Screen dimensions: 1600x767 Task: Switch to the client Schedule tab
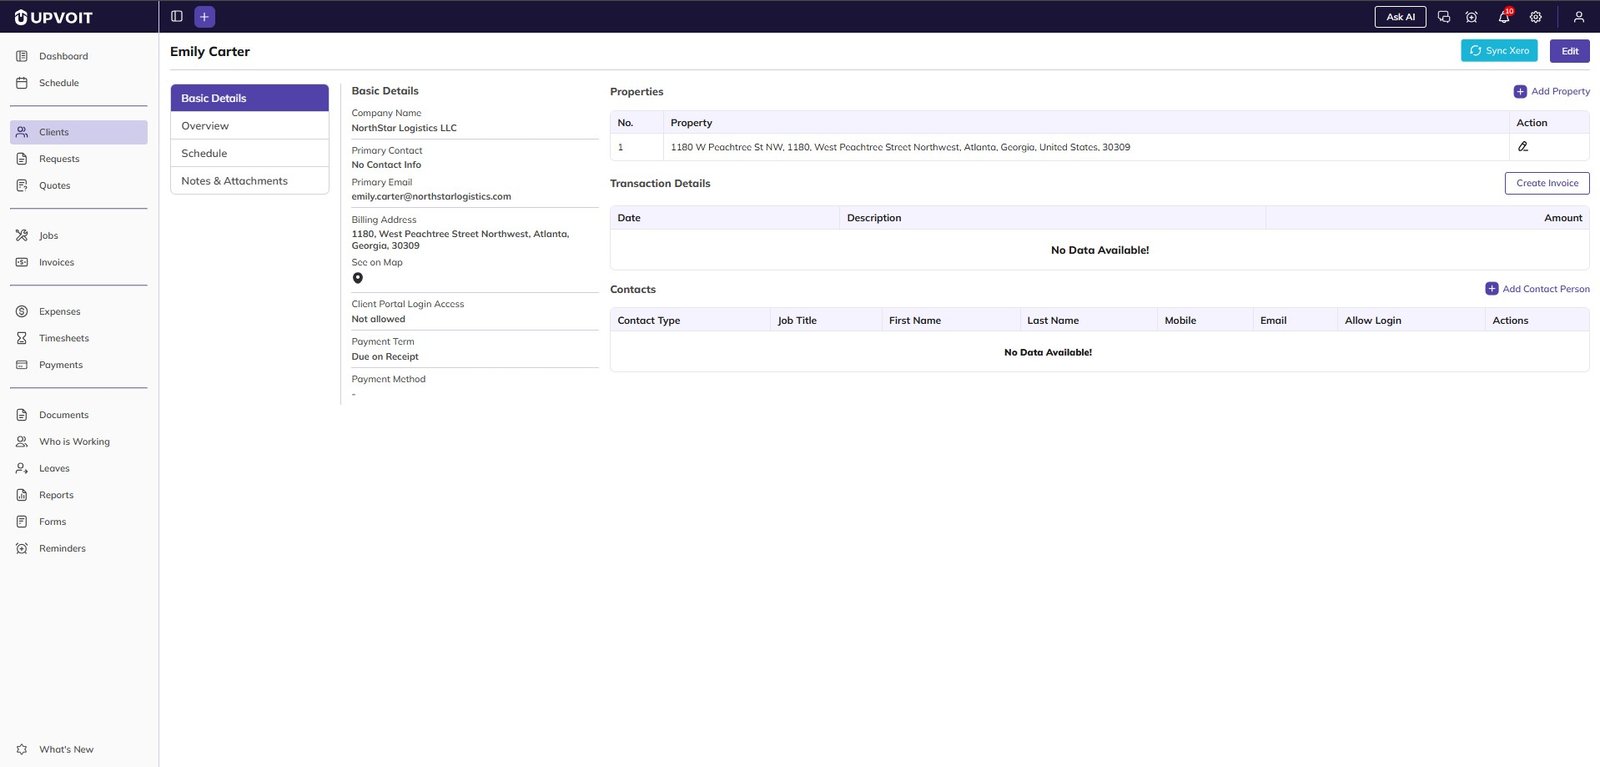click(250, 153)
